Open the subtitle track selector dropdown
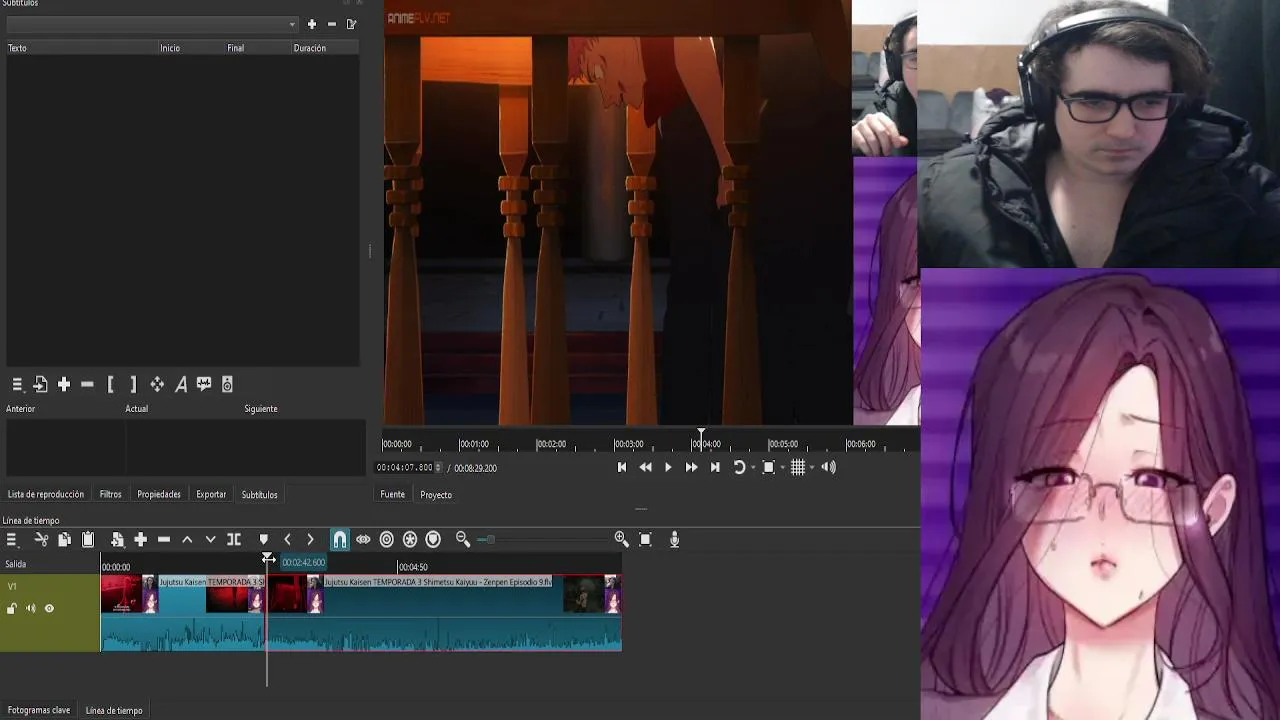Screen dimensions: 1280x720 point(152,24)
